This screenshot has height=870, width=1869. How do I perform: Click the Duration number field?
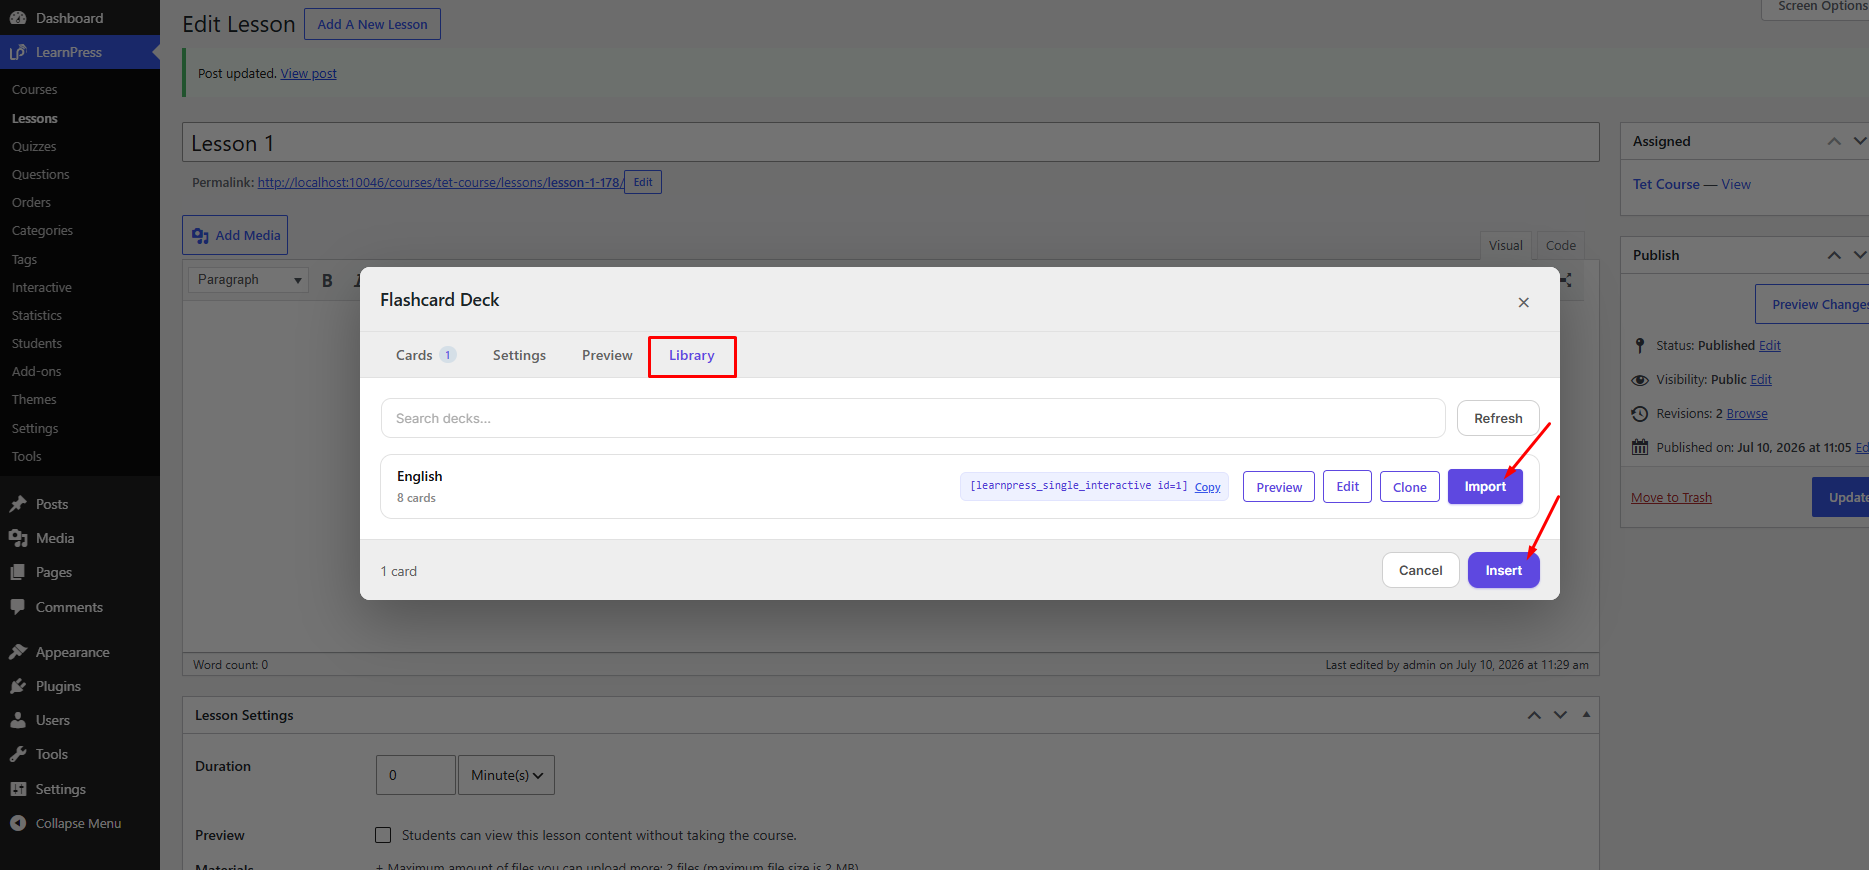point(415,775)
